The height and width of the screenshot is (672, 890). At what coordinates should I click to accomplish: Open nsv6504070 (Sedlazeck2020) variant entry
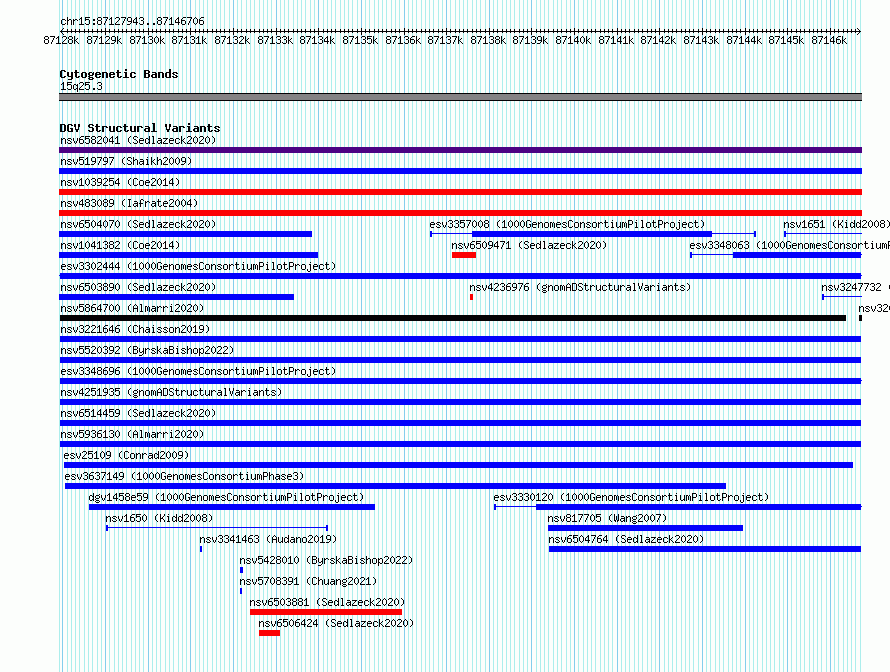(138, 224)
